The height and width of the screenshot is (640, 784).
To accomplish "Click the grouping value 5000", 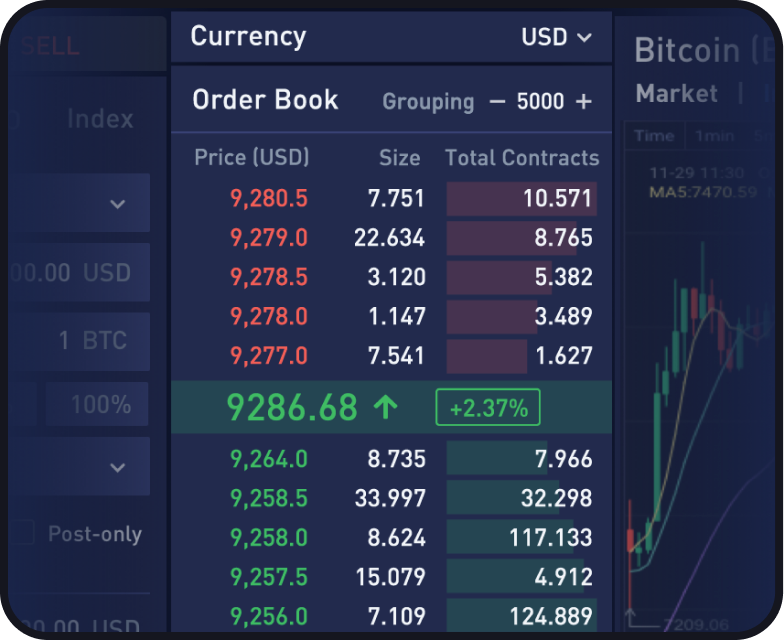I will point(540,102).
